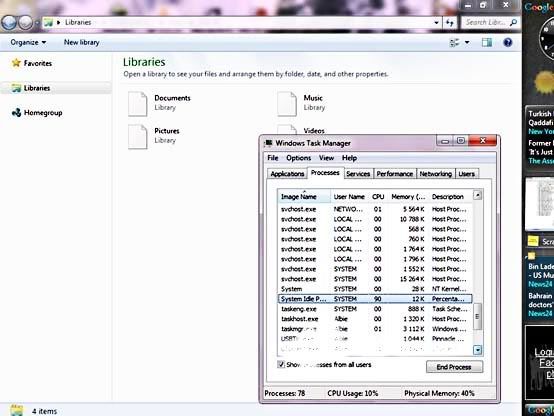
Task: Switch to the Performance tab
Action: point(395,174)
